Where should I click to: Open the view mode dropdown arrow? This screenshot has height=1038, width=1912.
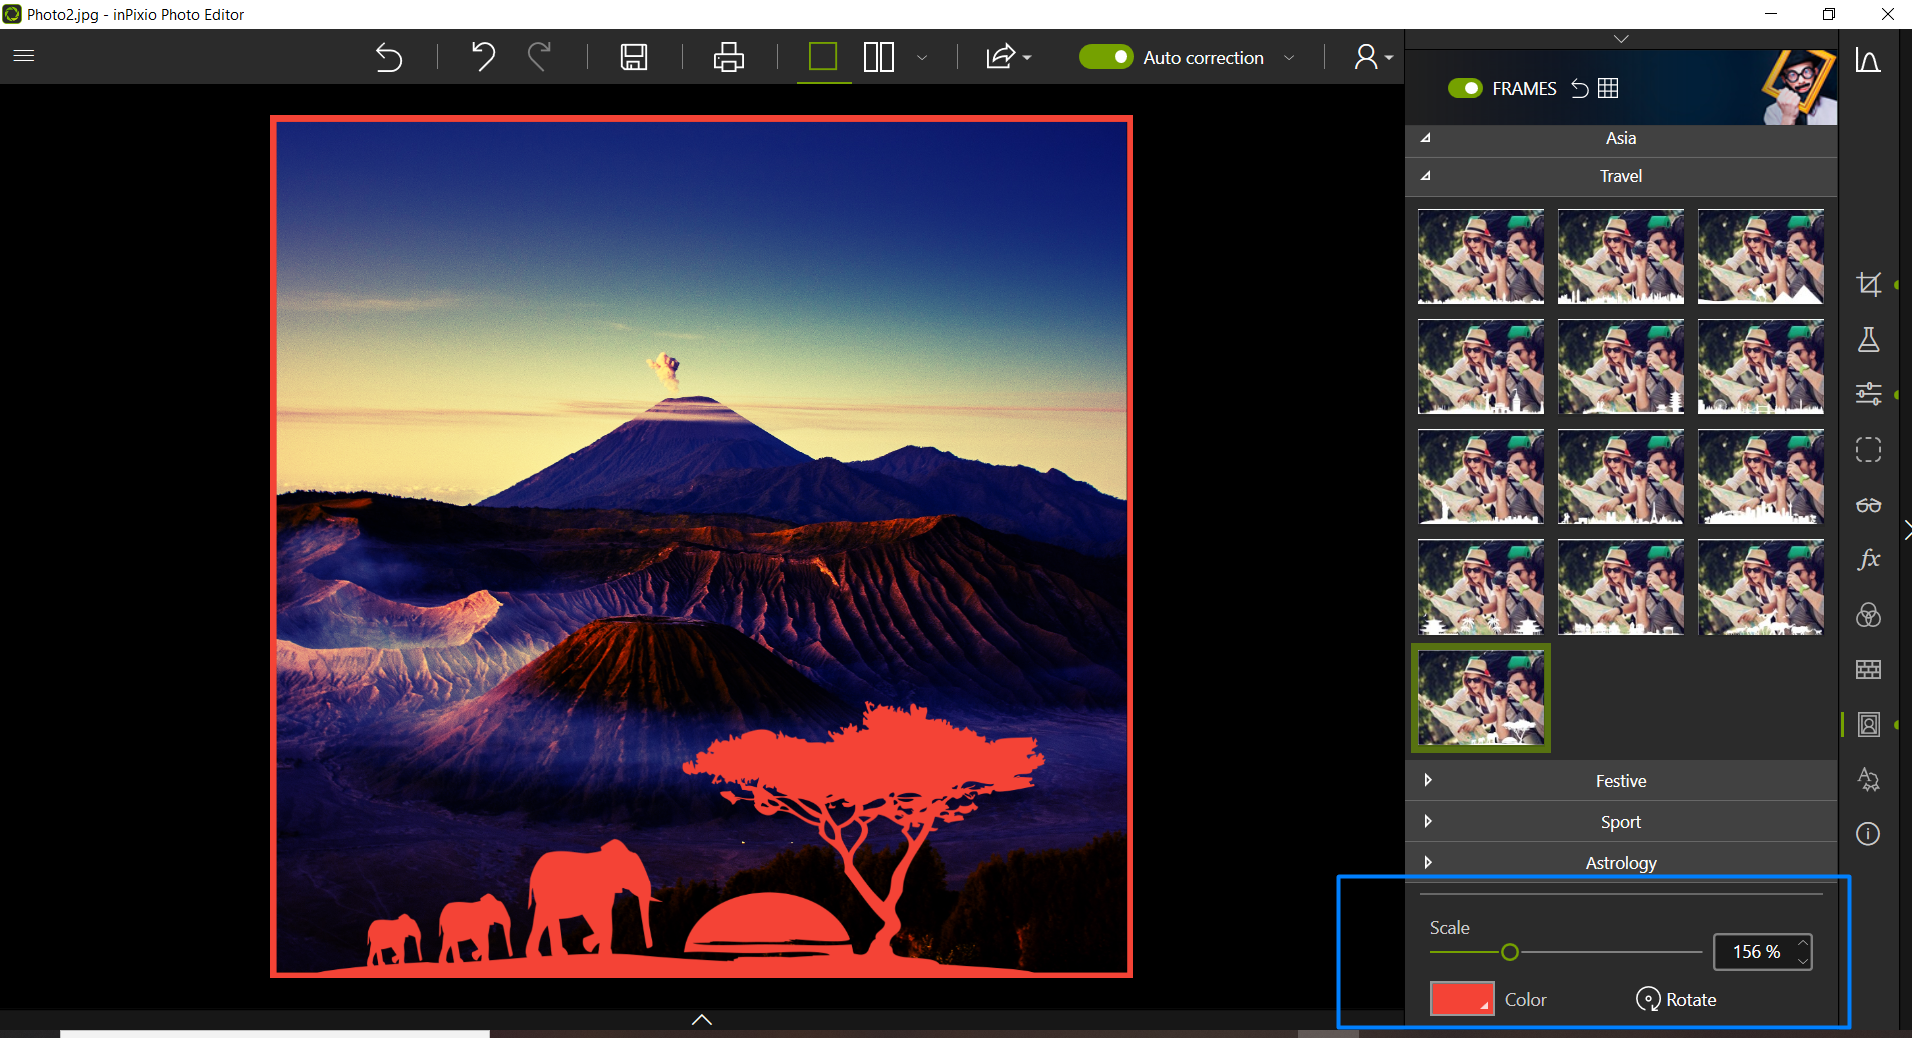tap(922, 58)
